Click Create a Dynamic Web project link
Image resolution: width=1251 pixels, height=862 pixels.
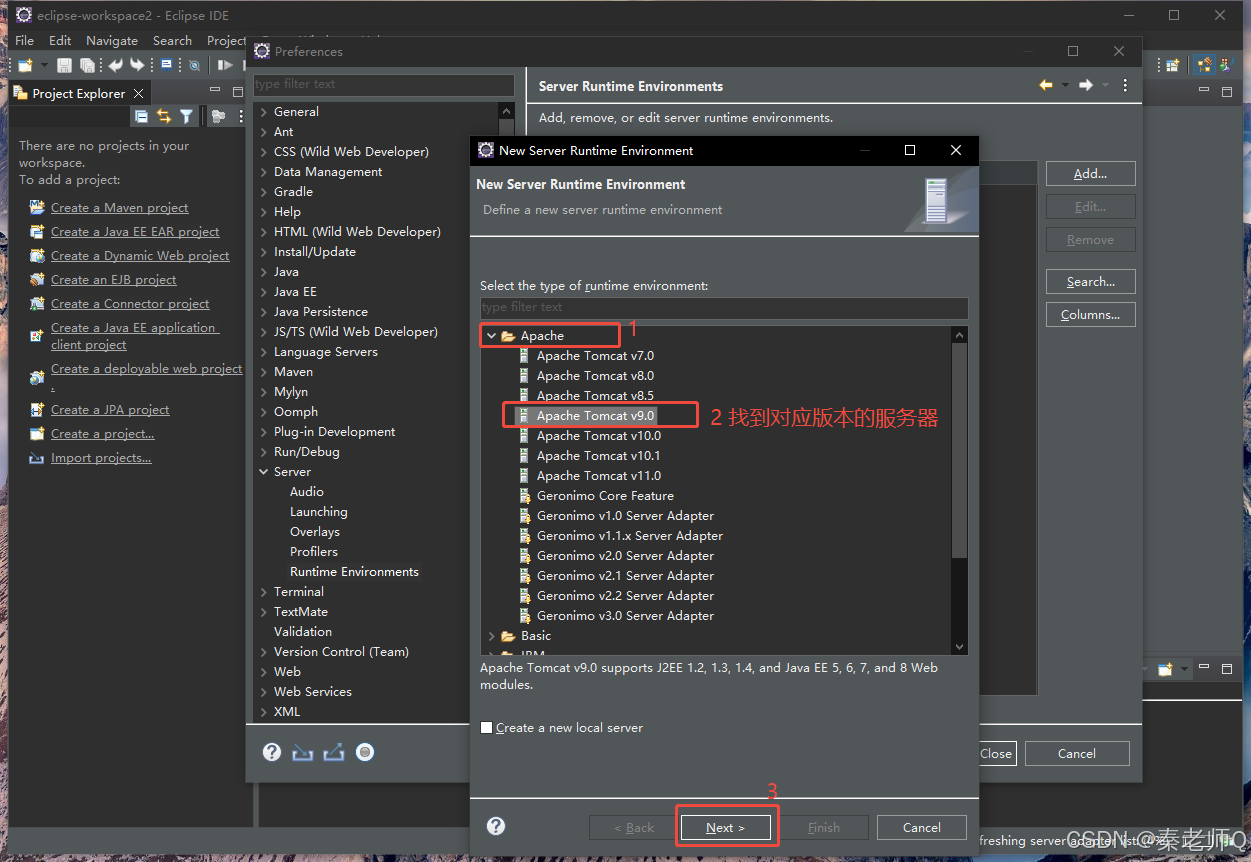[140, 256]
